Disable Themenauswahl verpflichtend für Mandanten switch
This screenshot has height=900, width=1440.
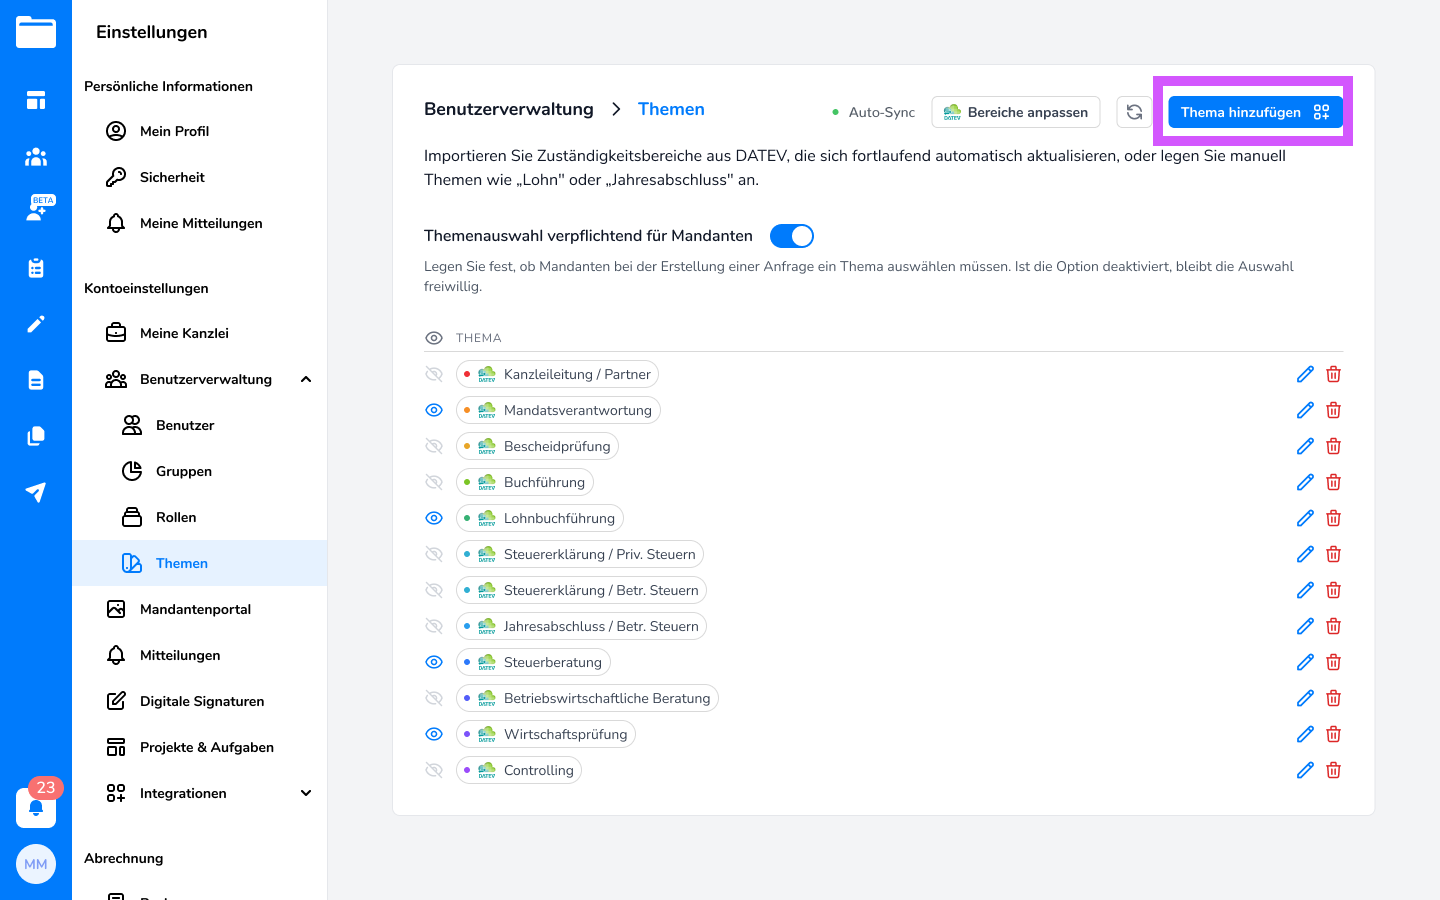791,236
